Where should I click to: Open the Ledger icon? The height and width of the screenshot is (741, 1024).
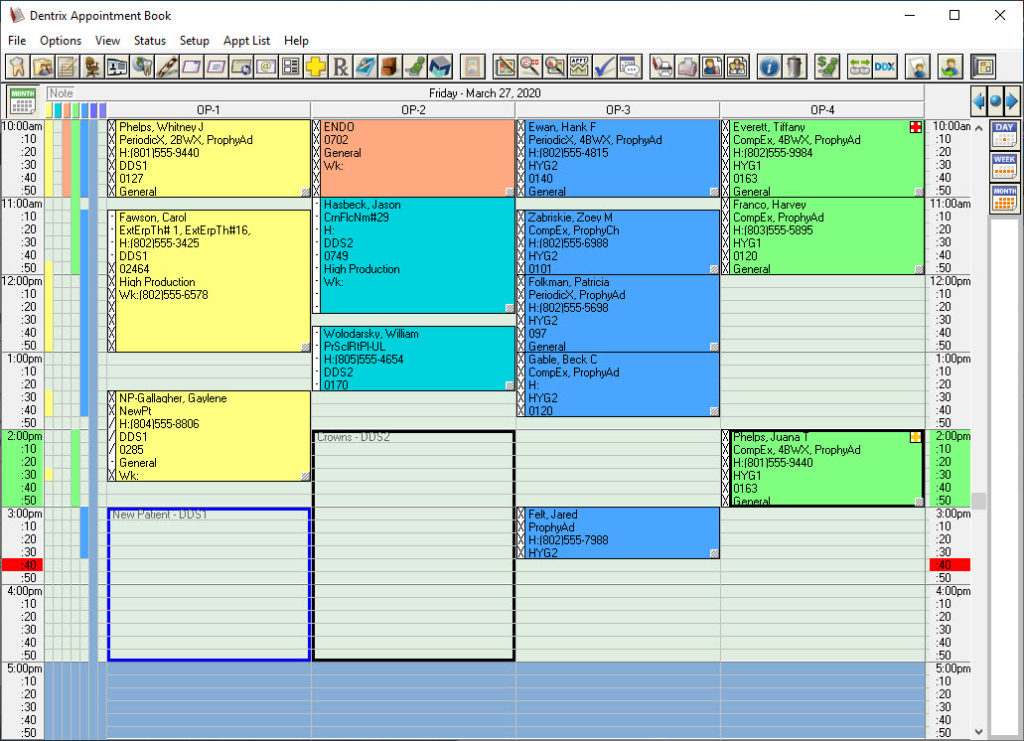(65, 66)
